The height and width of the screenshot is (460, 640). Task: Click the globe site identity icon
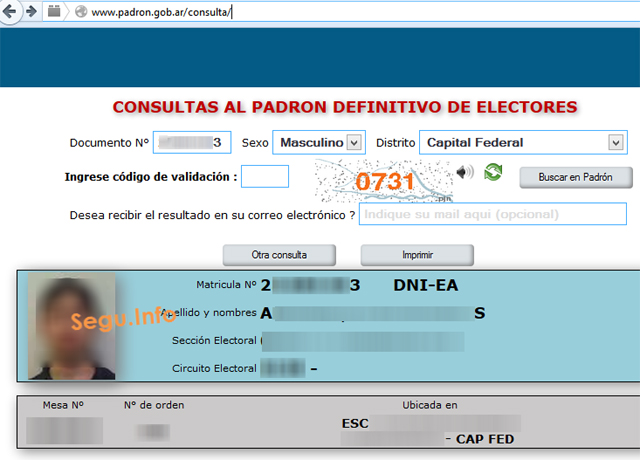pos(80,13)
